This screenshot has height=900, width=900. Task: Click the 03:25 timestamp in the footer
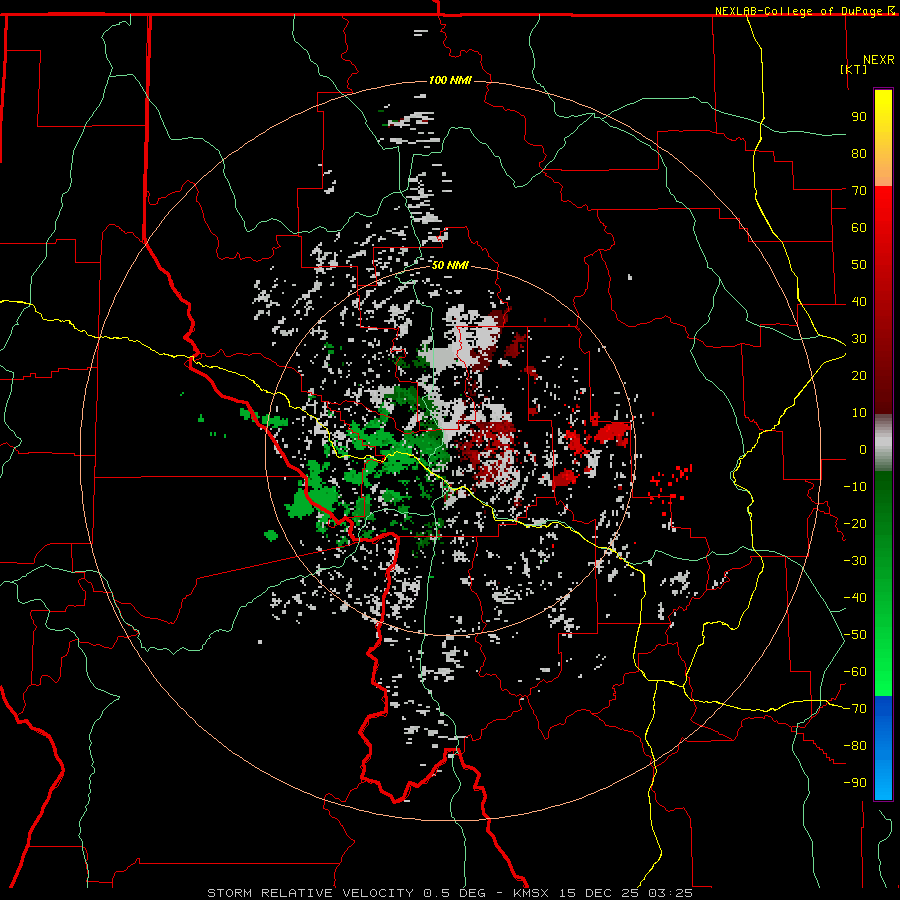[670, 893]
